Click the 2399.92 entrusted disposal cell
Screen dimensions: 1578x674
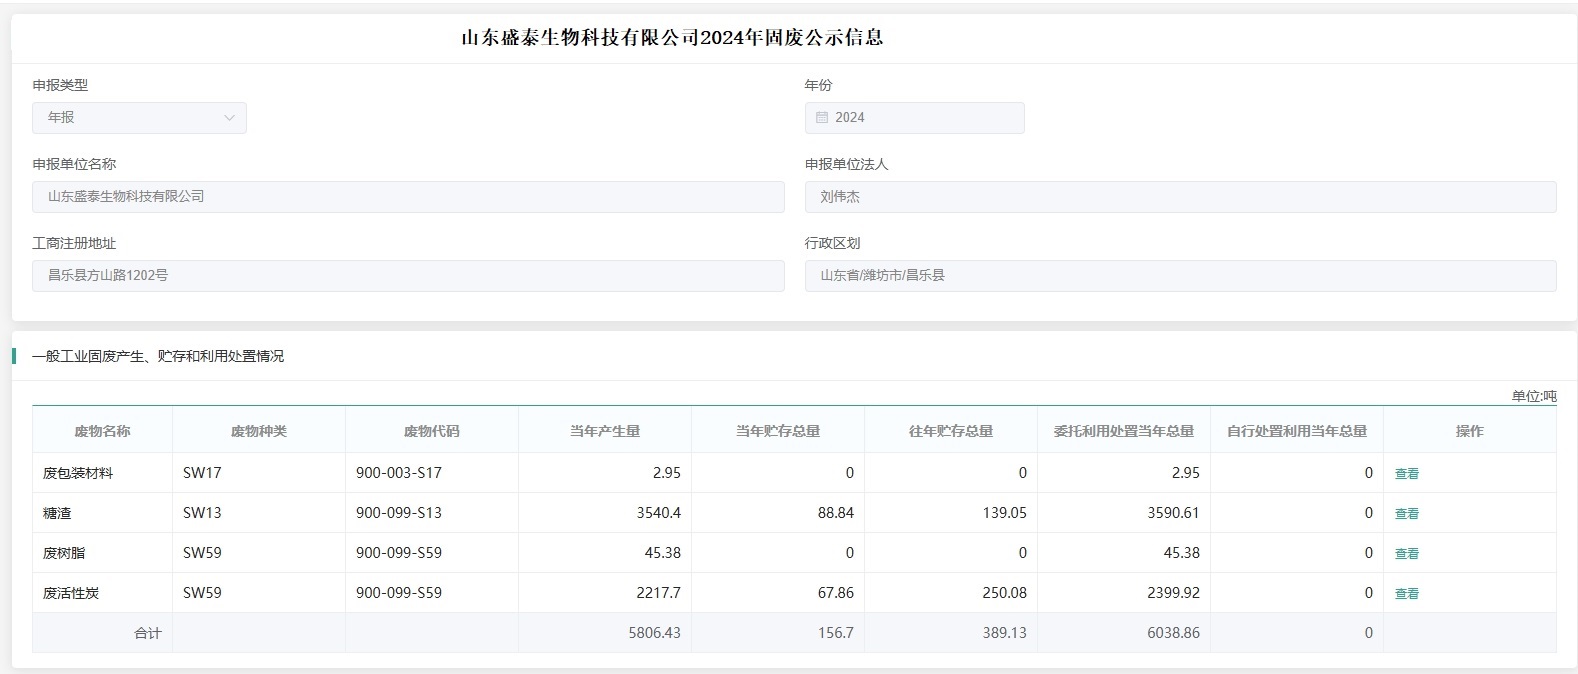(1124, 593)
